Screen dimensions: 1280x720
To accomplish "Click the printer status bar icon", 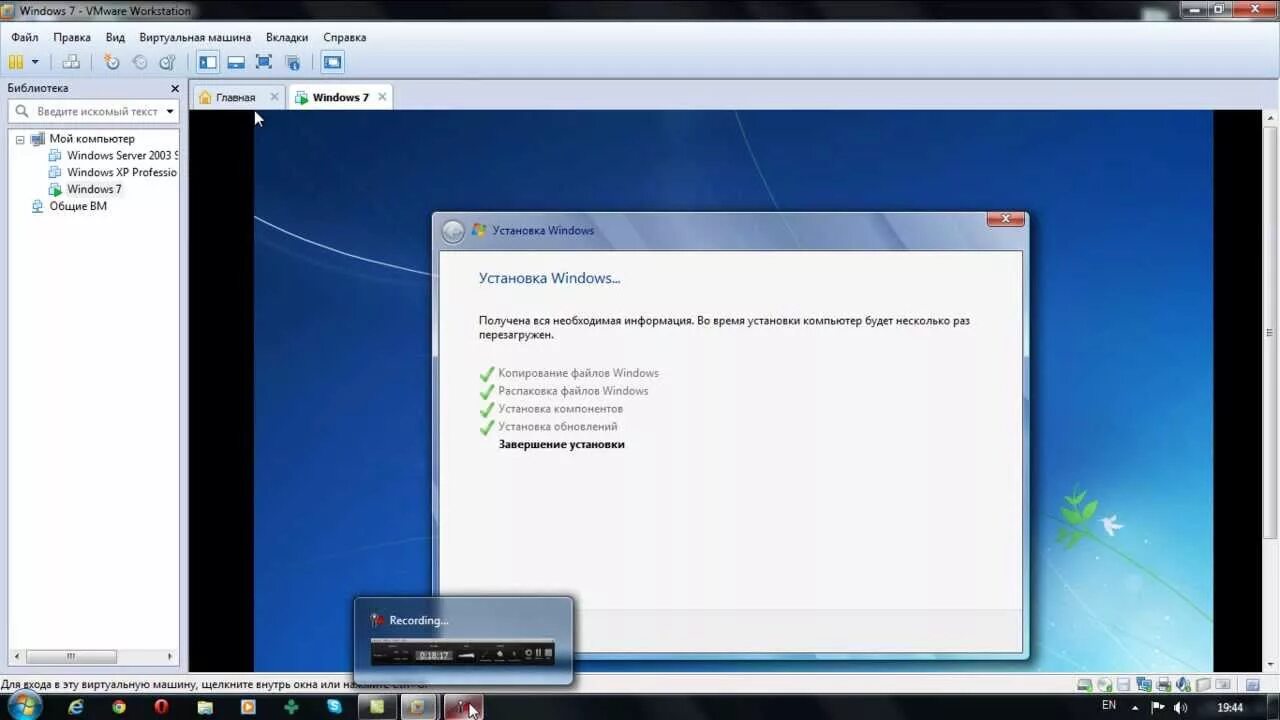I will 1163,684.
